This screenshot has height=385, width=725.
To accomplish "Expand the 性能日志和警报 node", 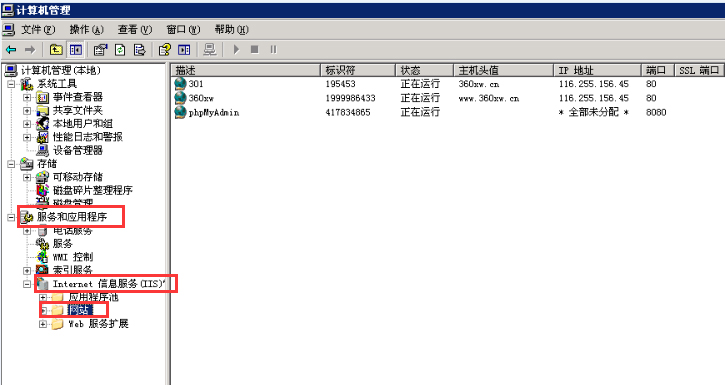I will pos(27,137).
